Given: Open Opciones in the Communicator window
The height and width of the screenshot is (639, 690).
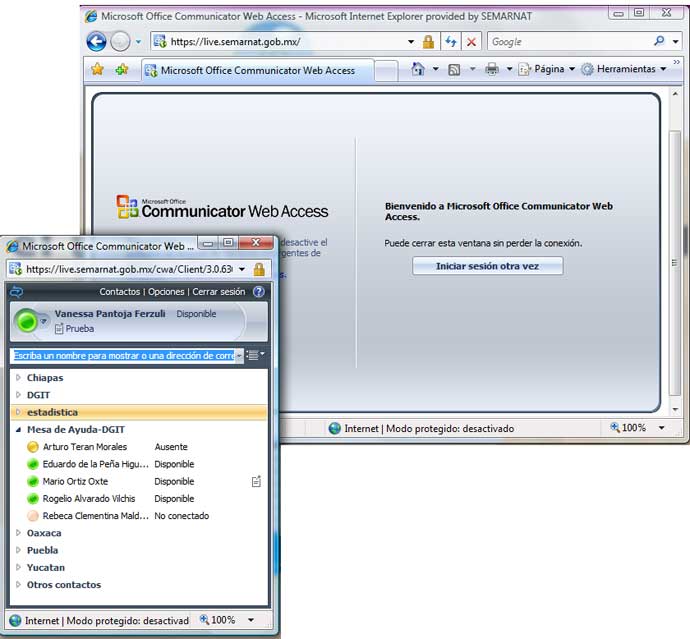Looking at the screenshot, I should click(x=166, y=292).
